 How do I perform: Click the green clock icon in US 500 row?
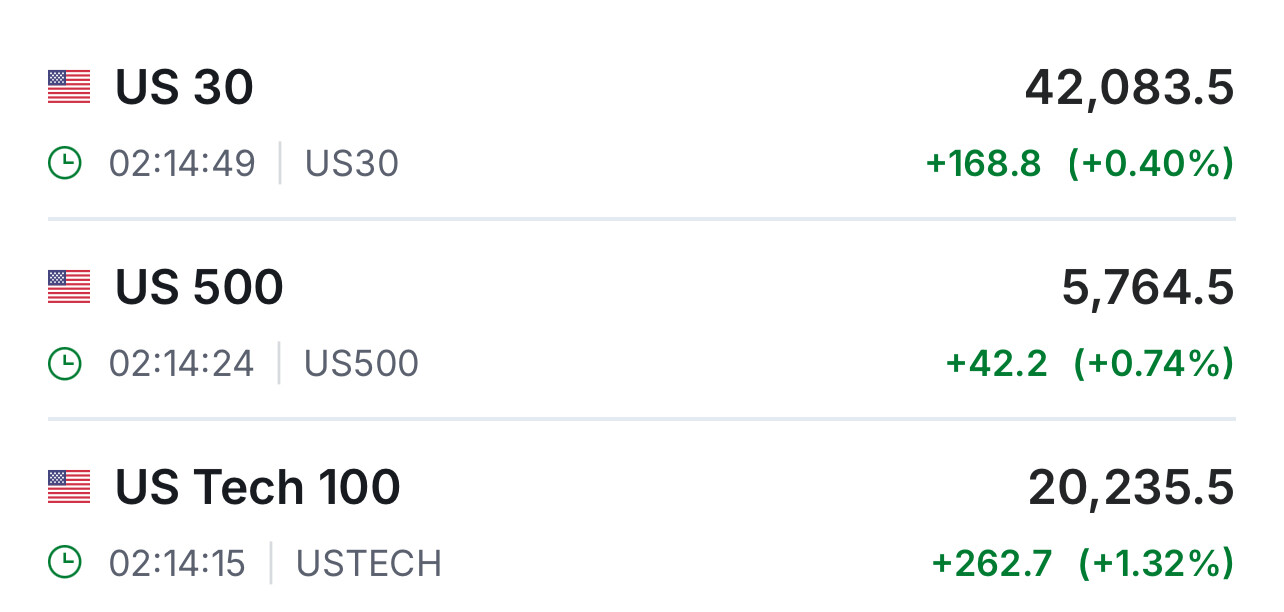(65, 363)
